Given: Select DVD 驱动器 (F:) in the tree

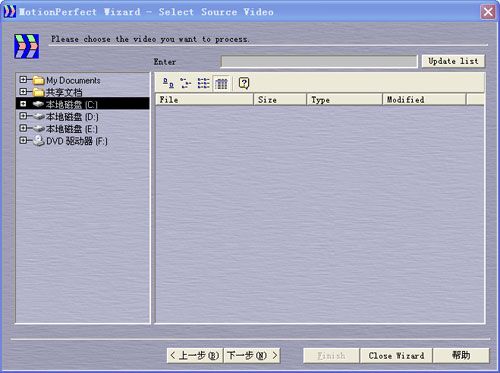Looking at the screenshot, I should coord(77,141).
